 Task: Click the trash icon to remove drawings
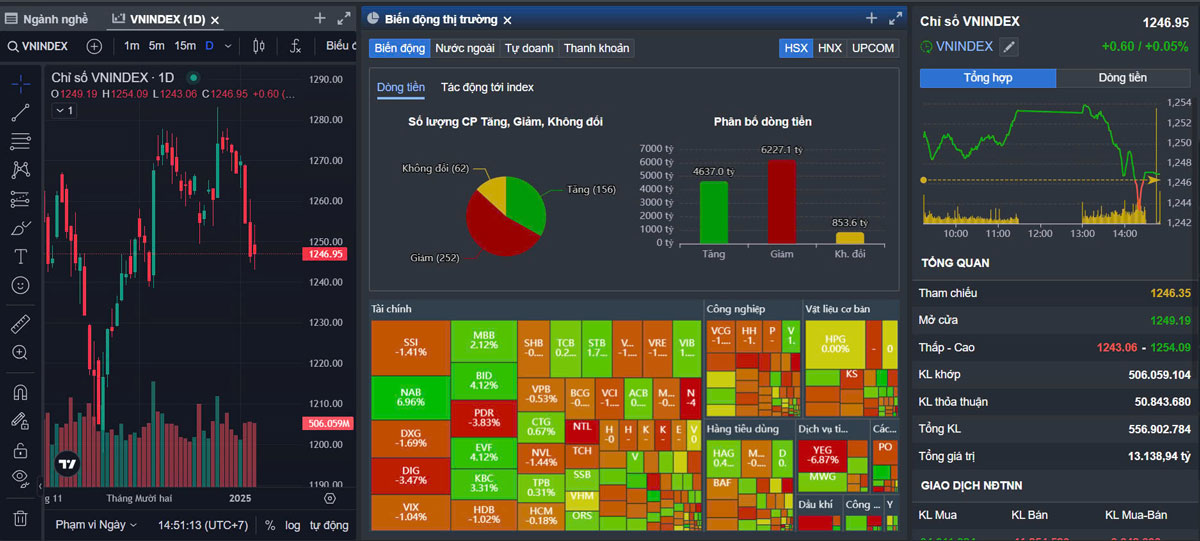tap(20, 518)
